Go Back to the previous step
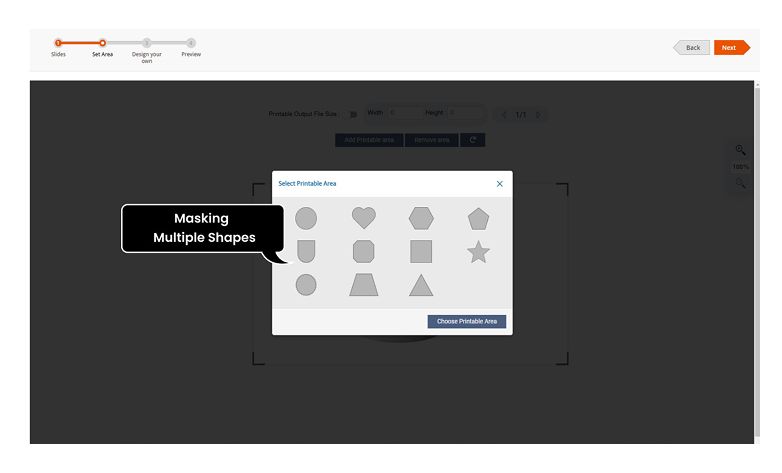782x473 pixels. pyautogui.click(x=692, y=48)
